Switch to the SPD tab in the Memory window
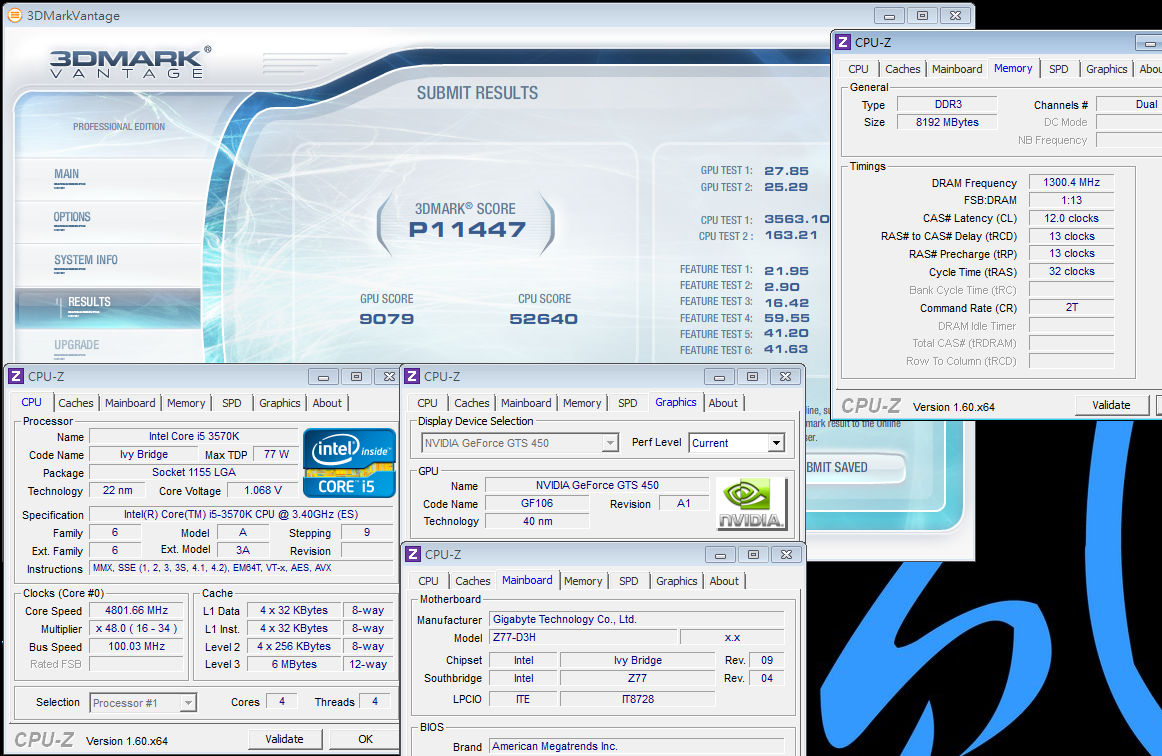Viewport: 1162px width, 756px height. 1059,69
